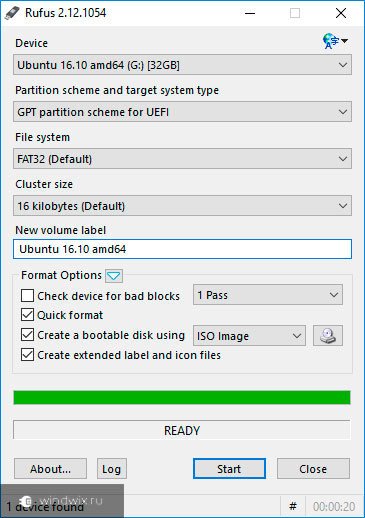Click the About... button
The height and width of the screenshot is (518, 365).
pos(50,469)
